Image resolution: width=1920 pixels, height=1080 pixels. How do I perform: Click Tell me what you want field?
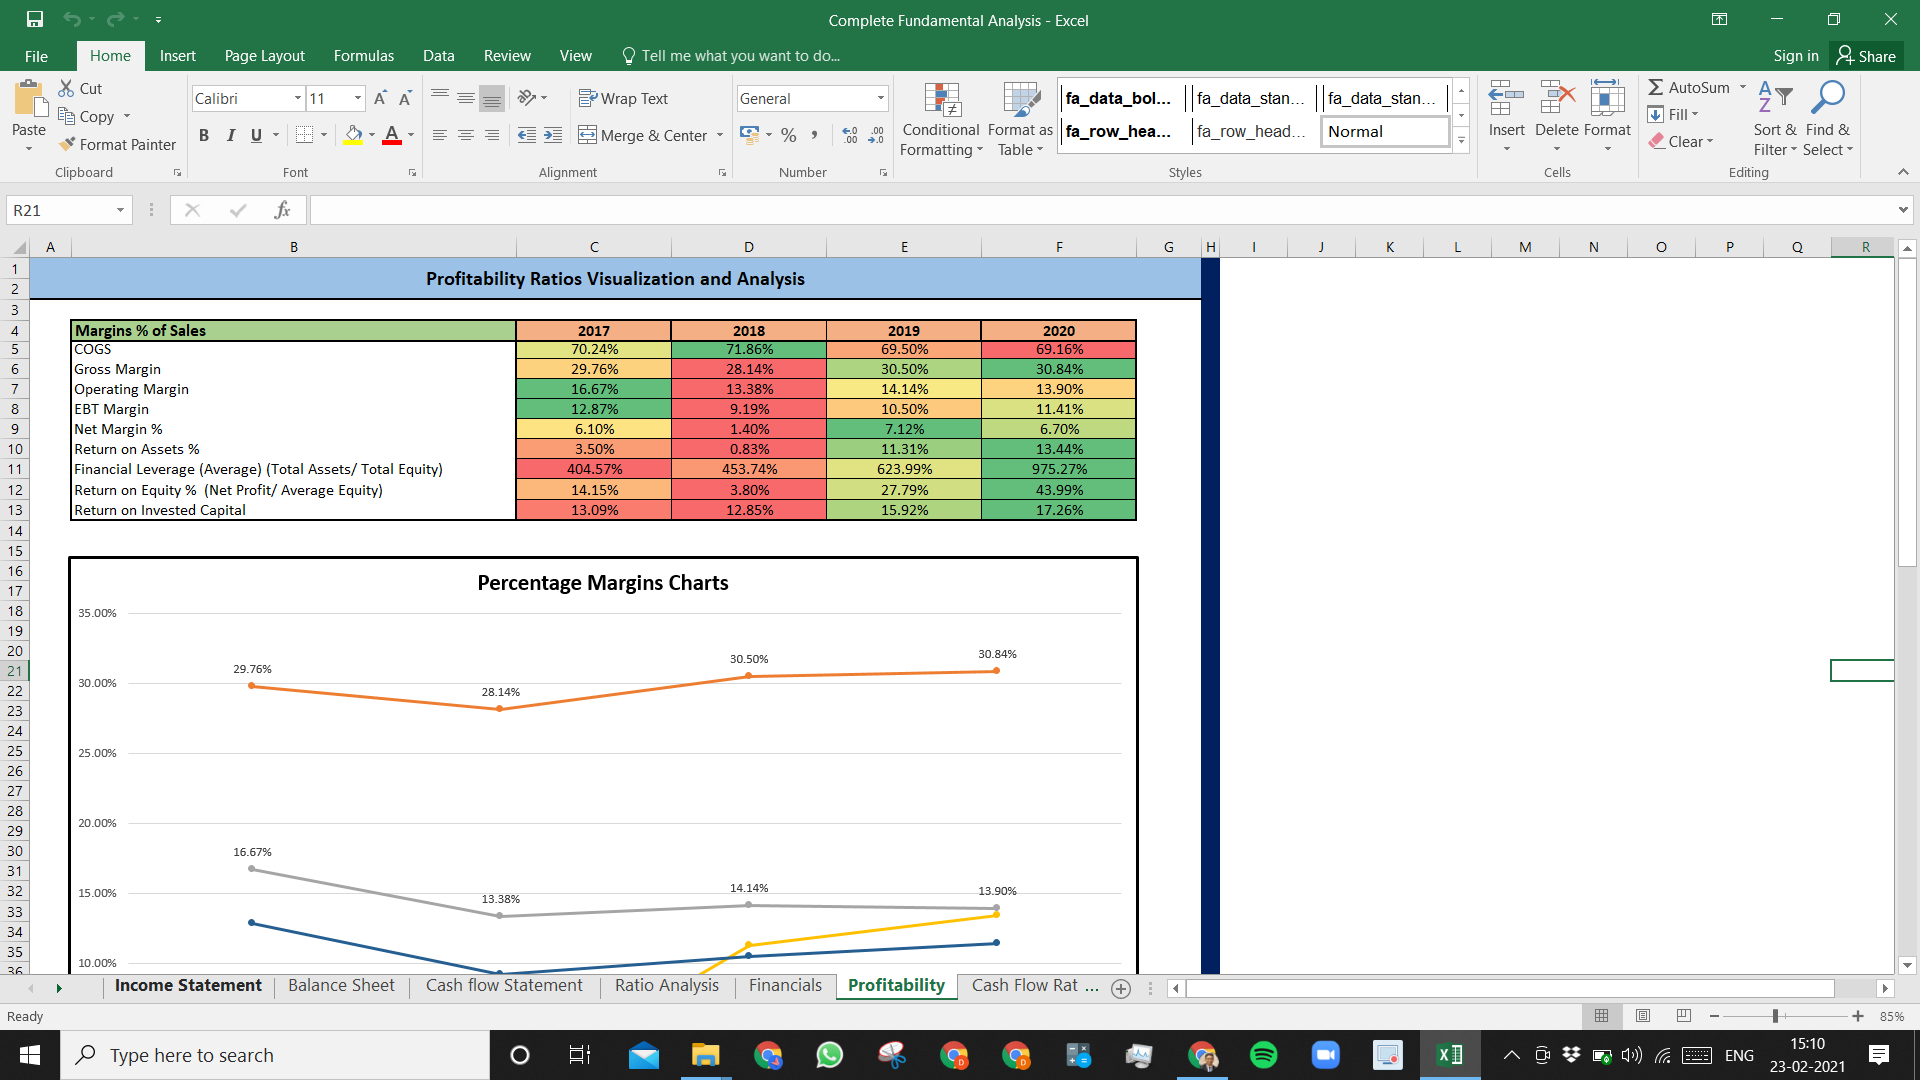coord(731,56)
